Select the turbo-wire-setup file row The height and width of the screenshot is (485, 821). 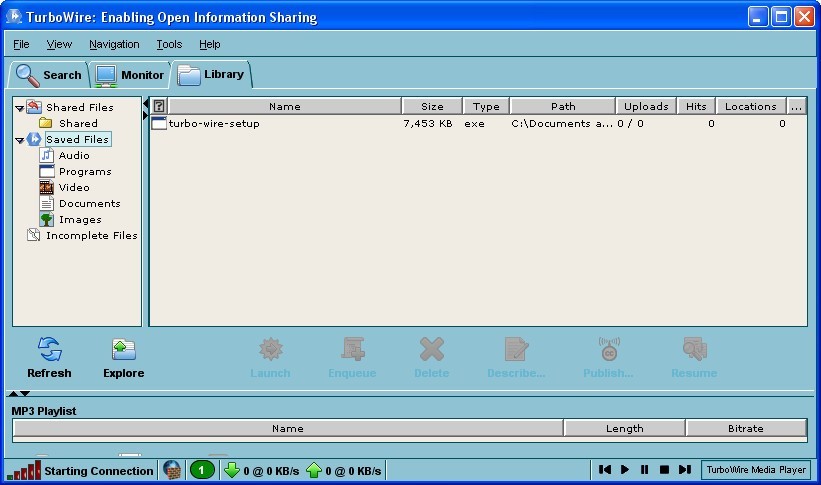(213, 124)
